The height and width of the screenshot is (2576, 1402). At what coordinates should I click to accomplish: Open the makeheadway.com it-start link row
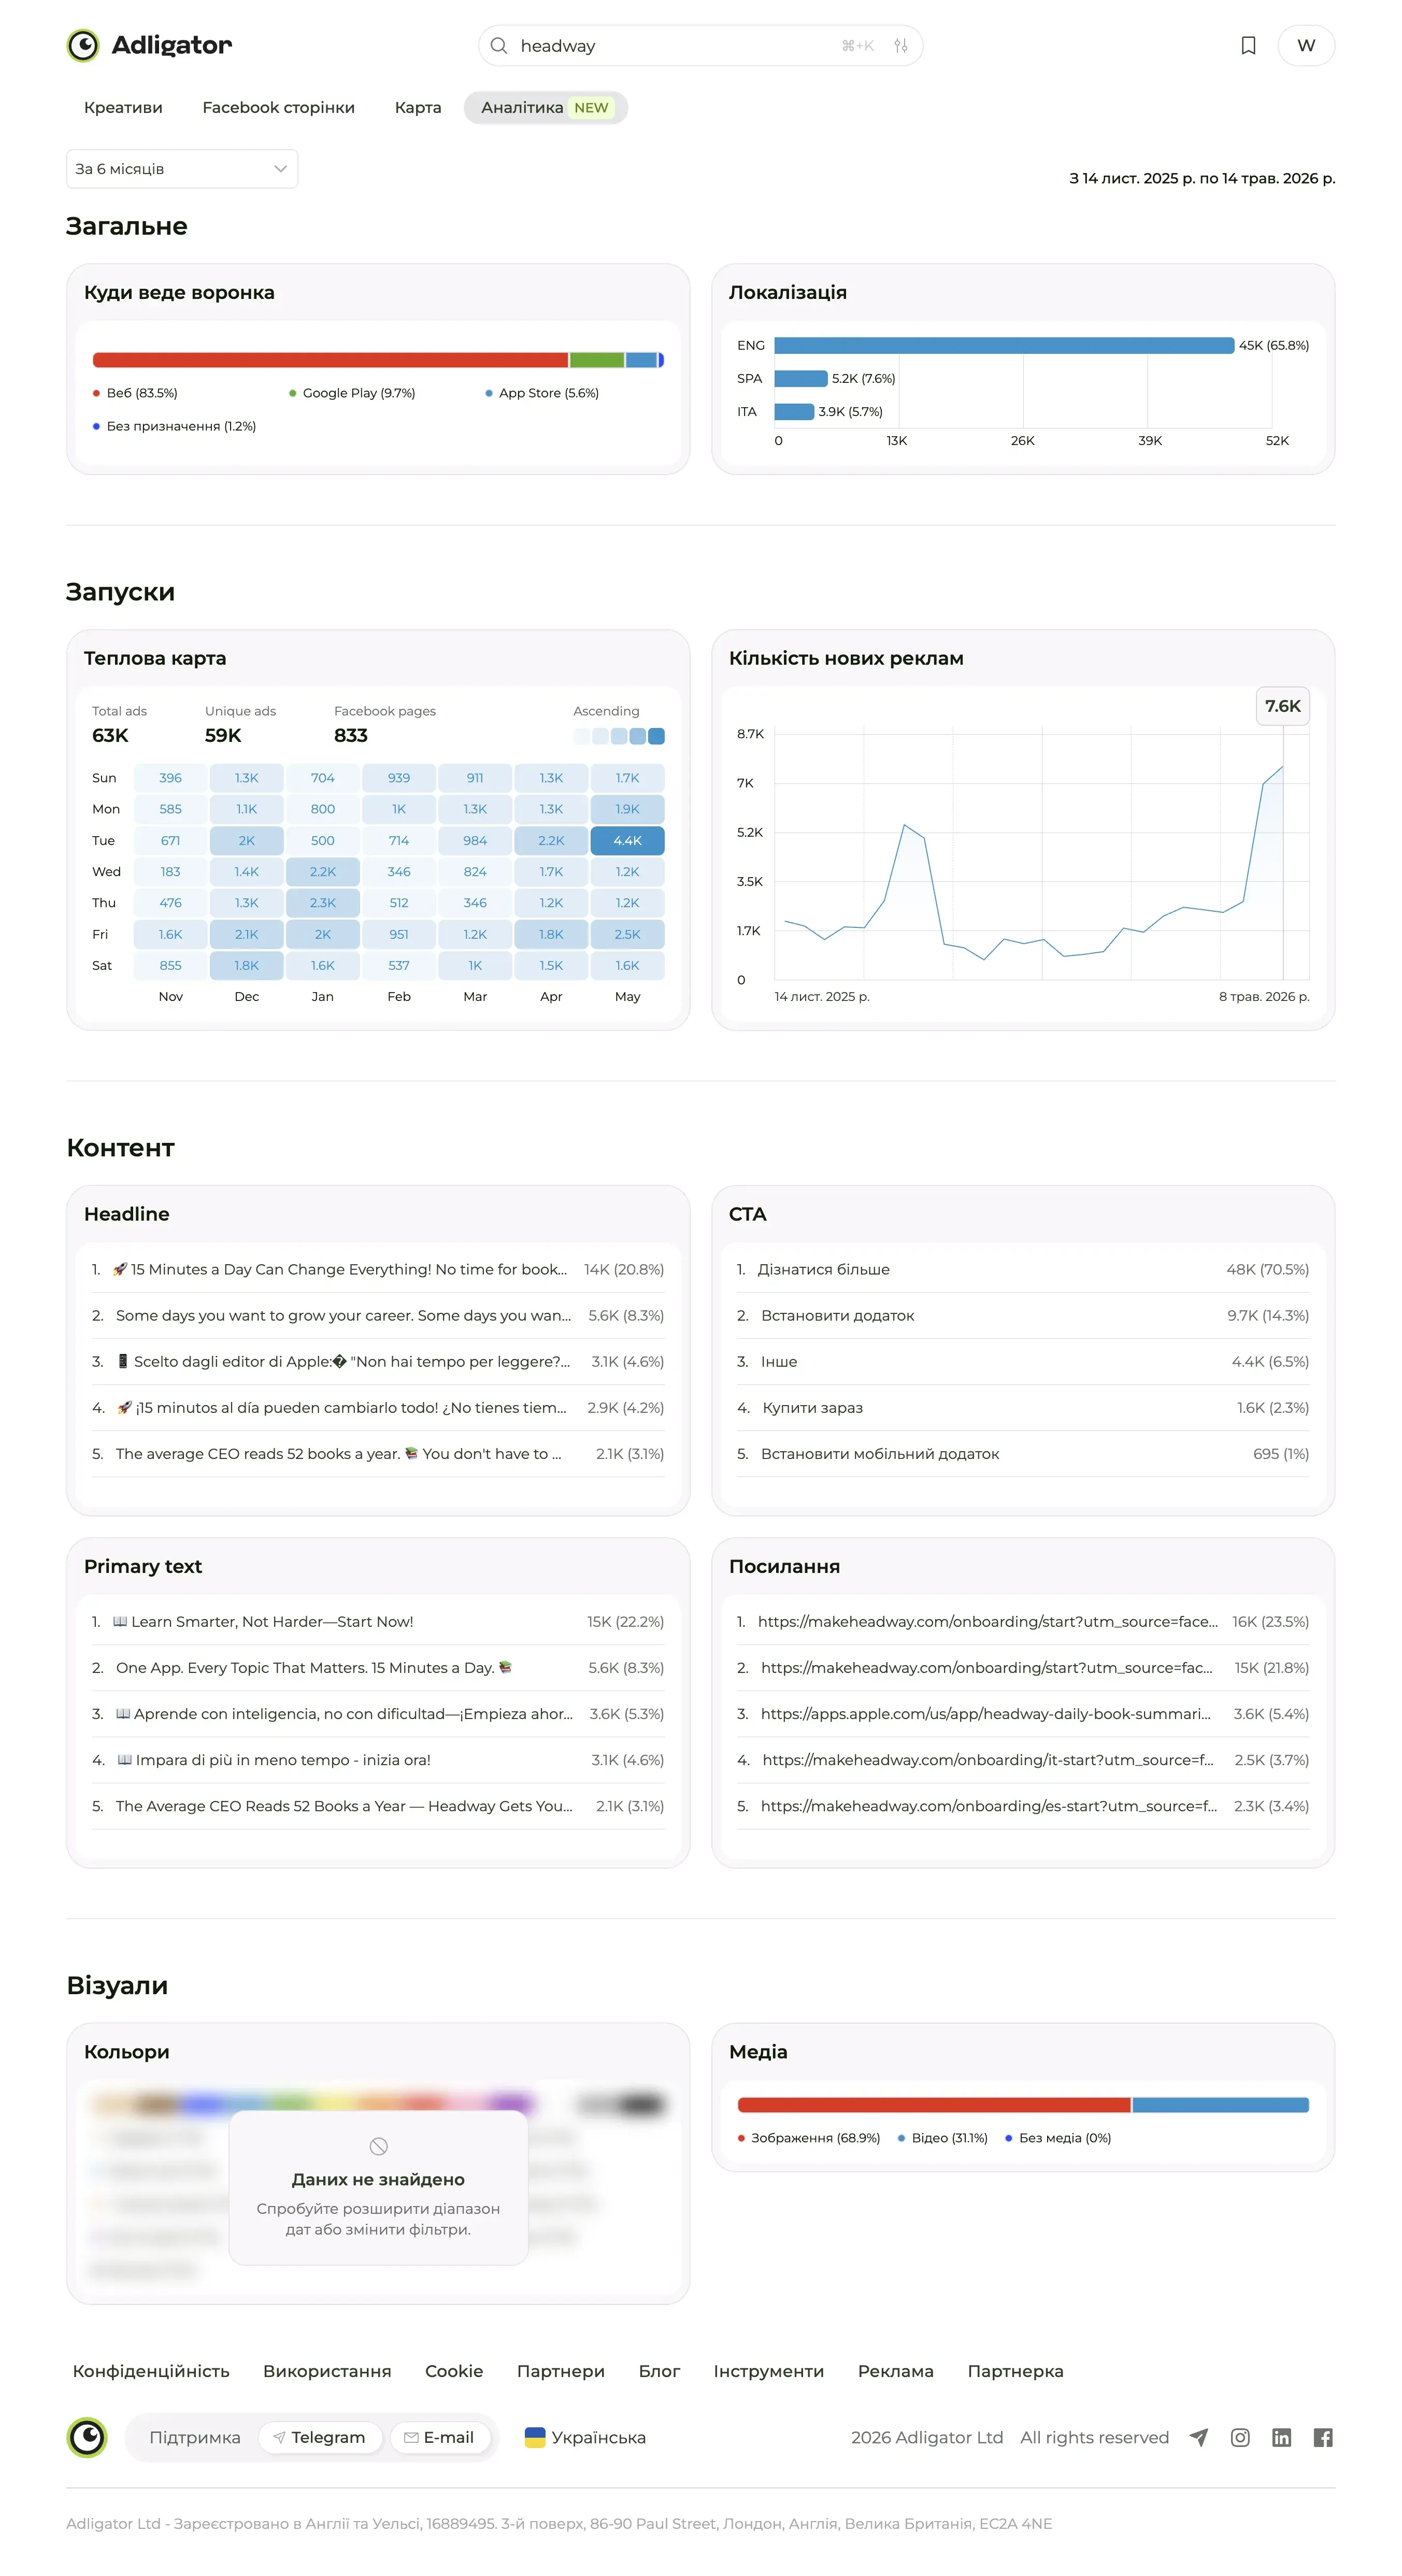pos(1023,1759)
